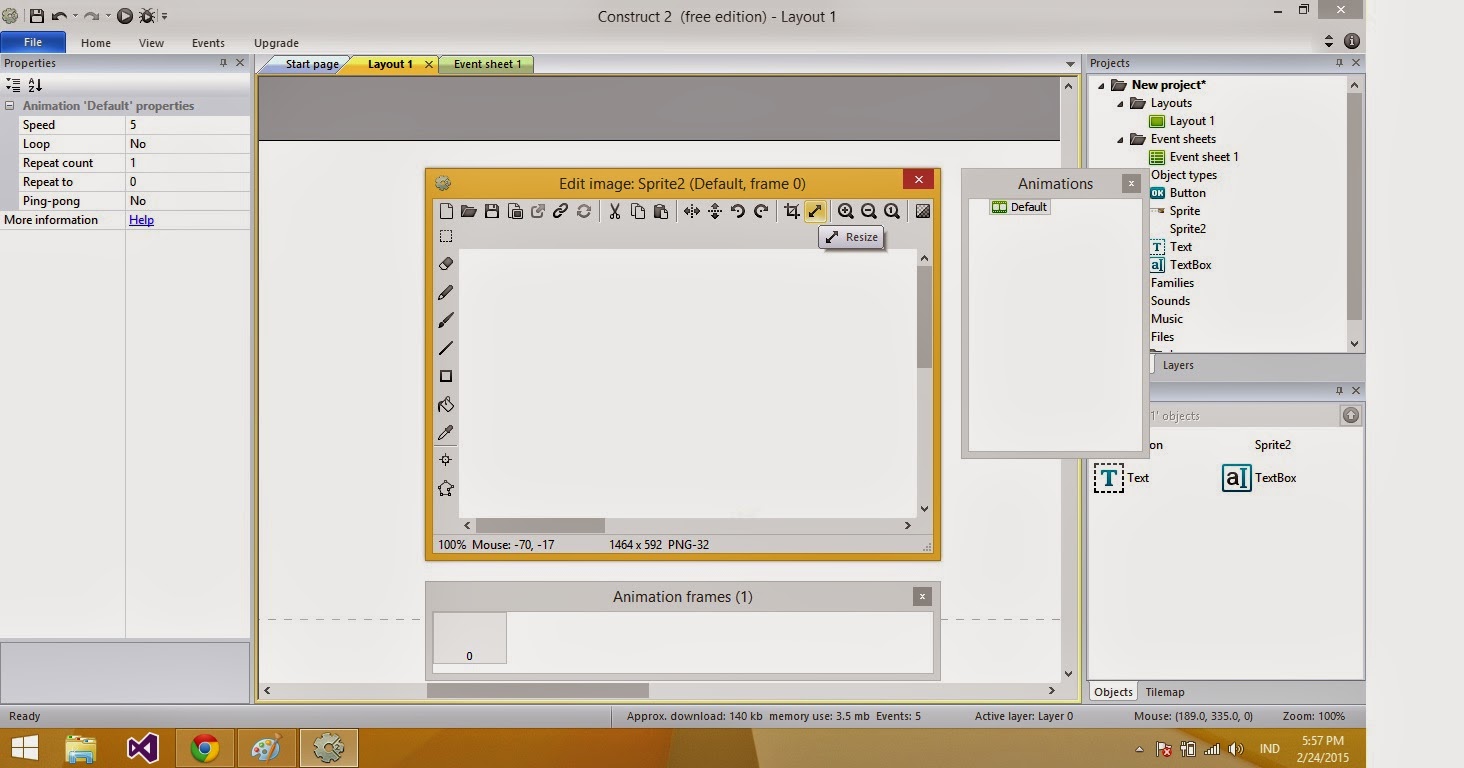Collapse the New project tree node
1464x768 pixels.
(x=1101, y=85)
